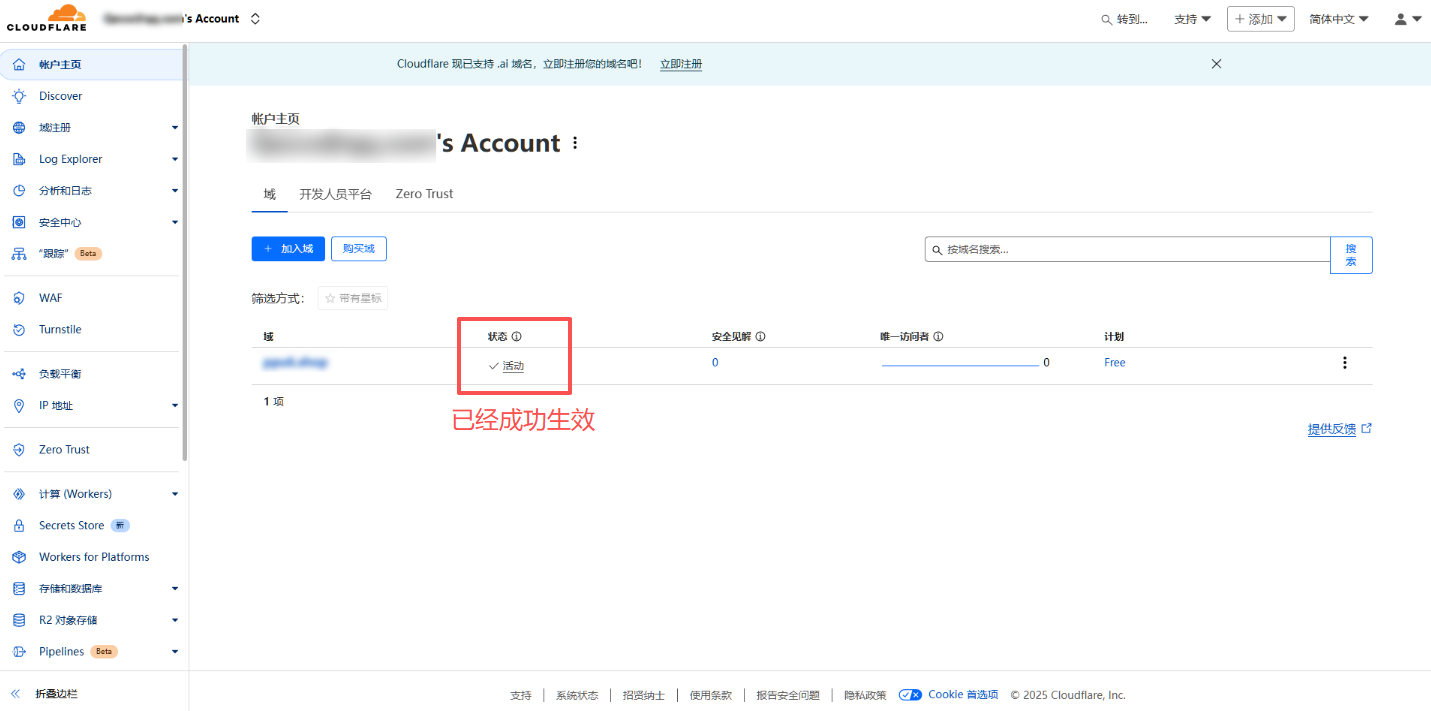The image size is (1431, 711).
Task: Open the user profile icon menu
Action: pos(1408,19)
